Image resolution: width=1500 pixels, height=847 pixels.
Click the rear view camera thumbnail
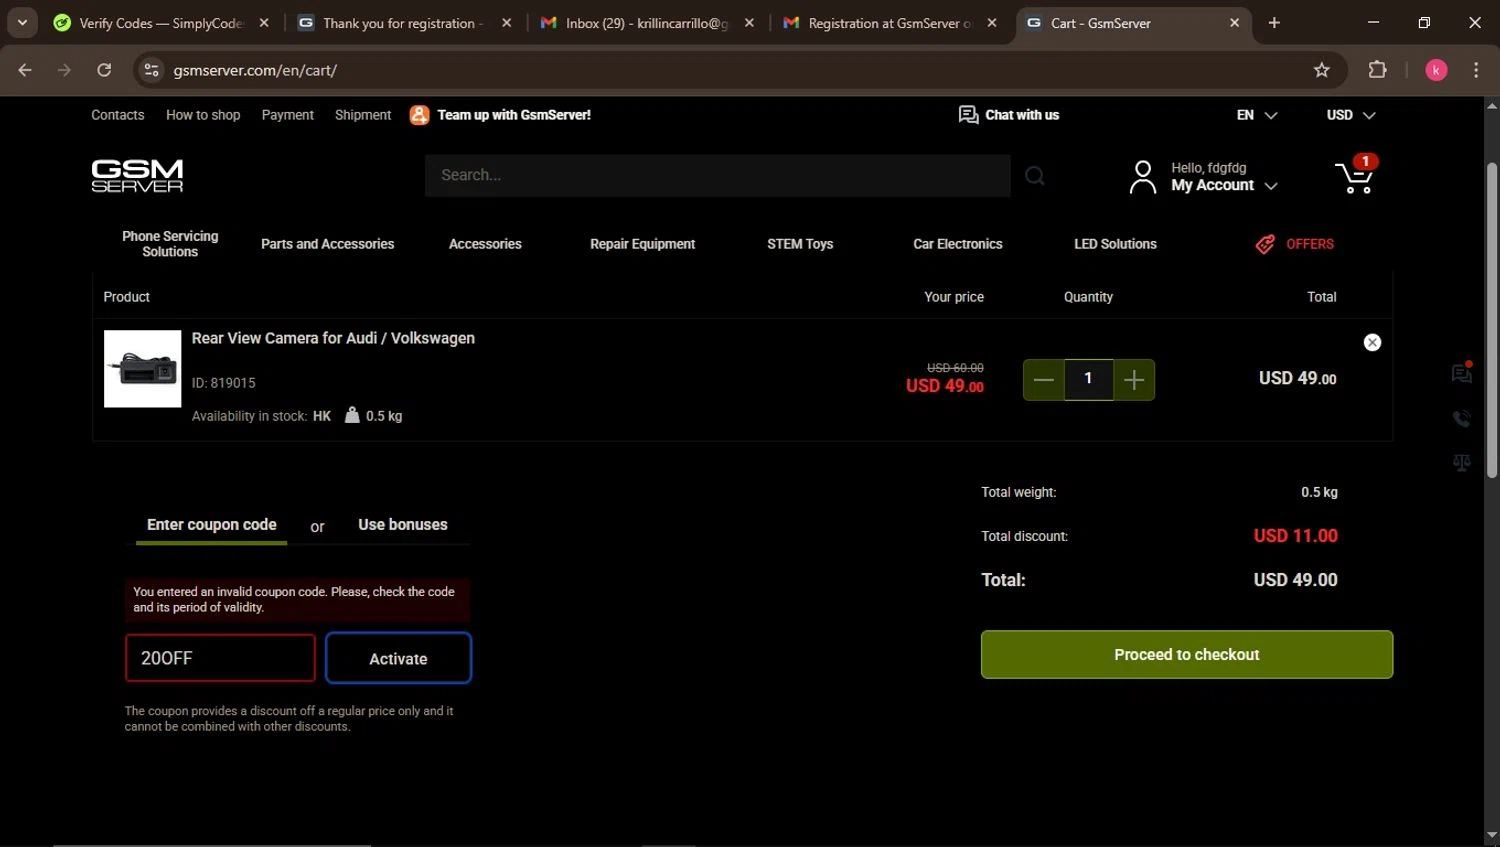[143, 369]
